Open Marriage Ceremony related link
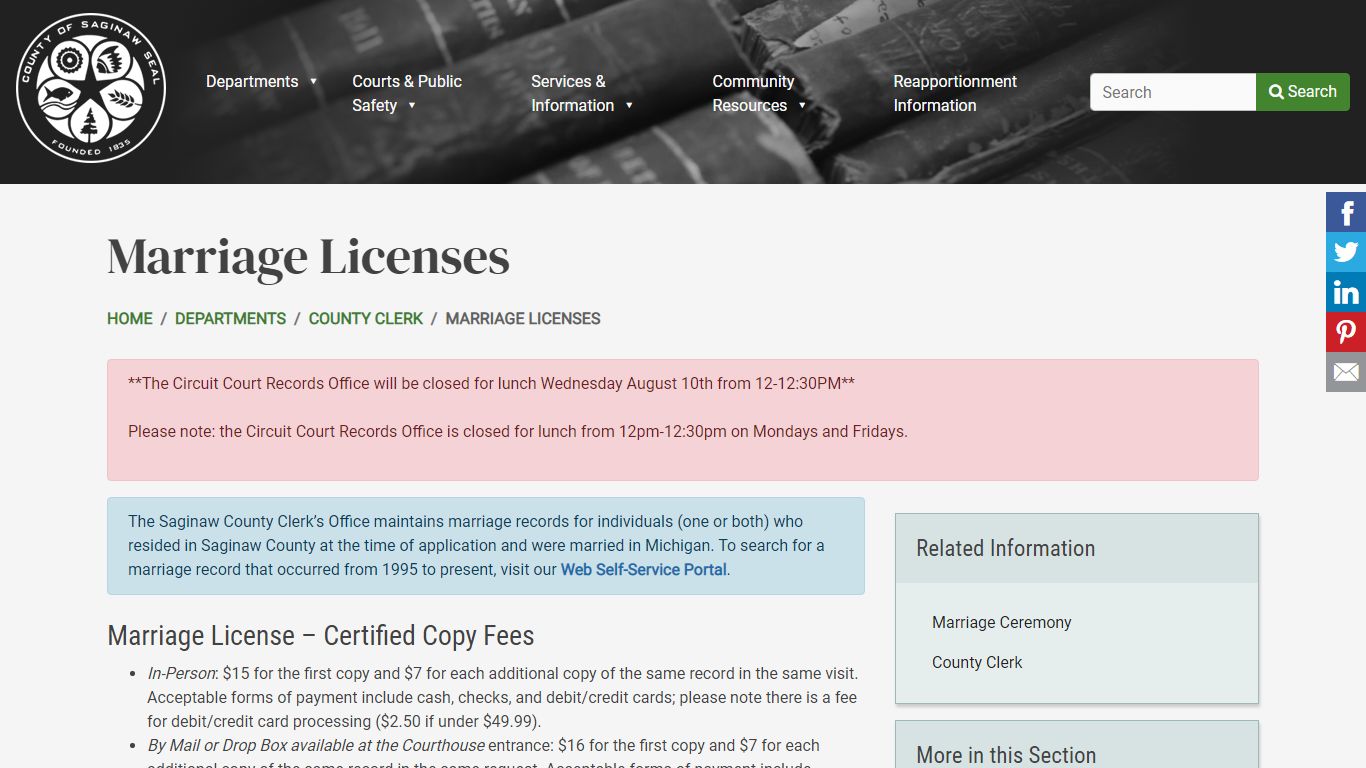The width and height of the screenshot is (1366, 768). [1001, 622]
